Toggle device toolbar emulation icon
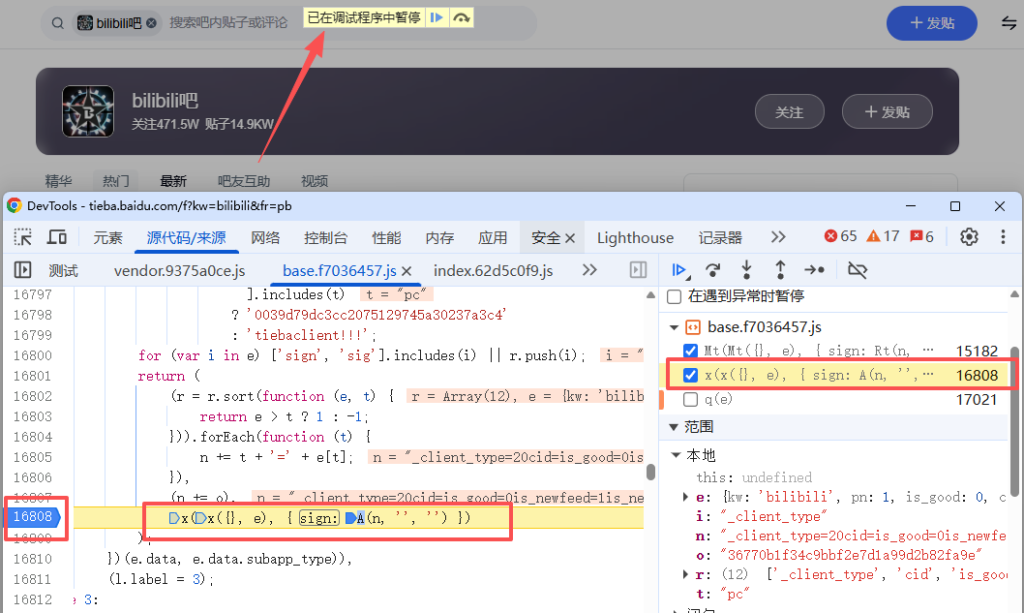The width and height of the screenshot is (1024, 613). pos(57,237)
